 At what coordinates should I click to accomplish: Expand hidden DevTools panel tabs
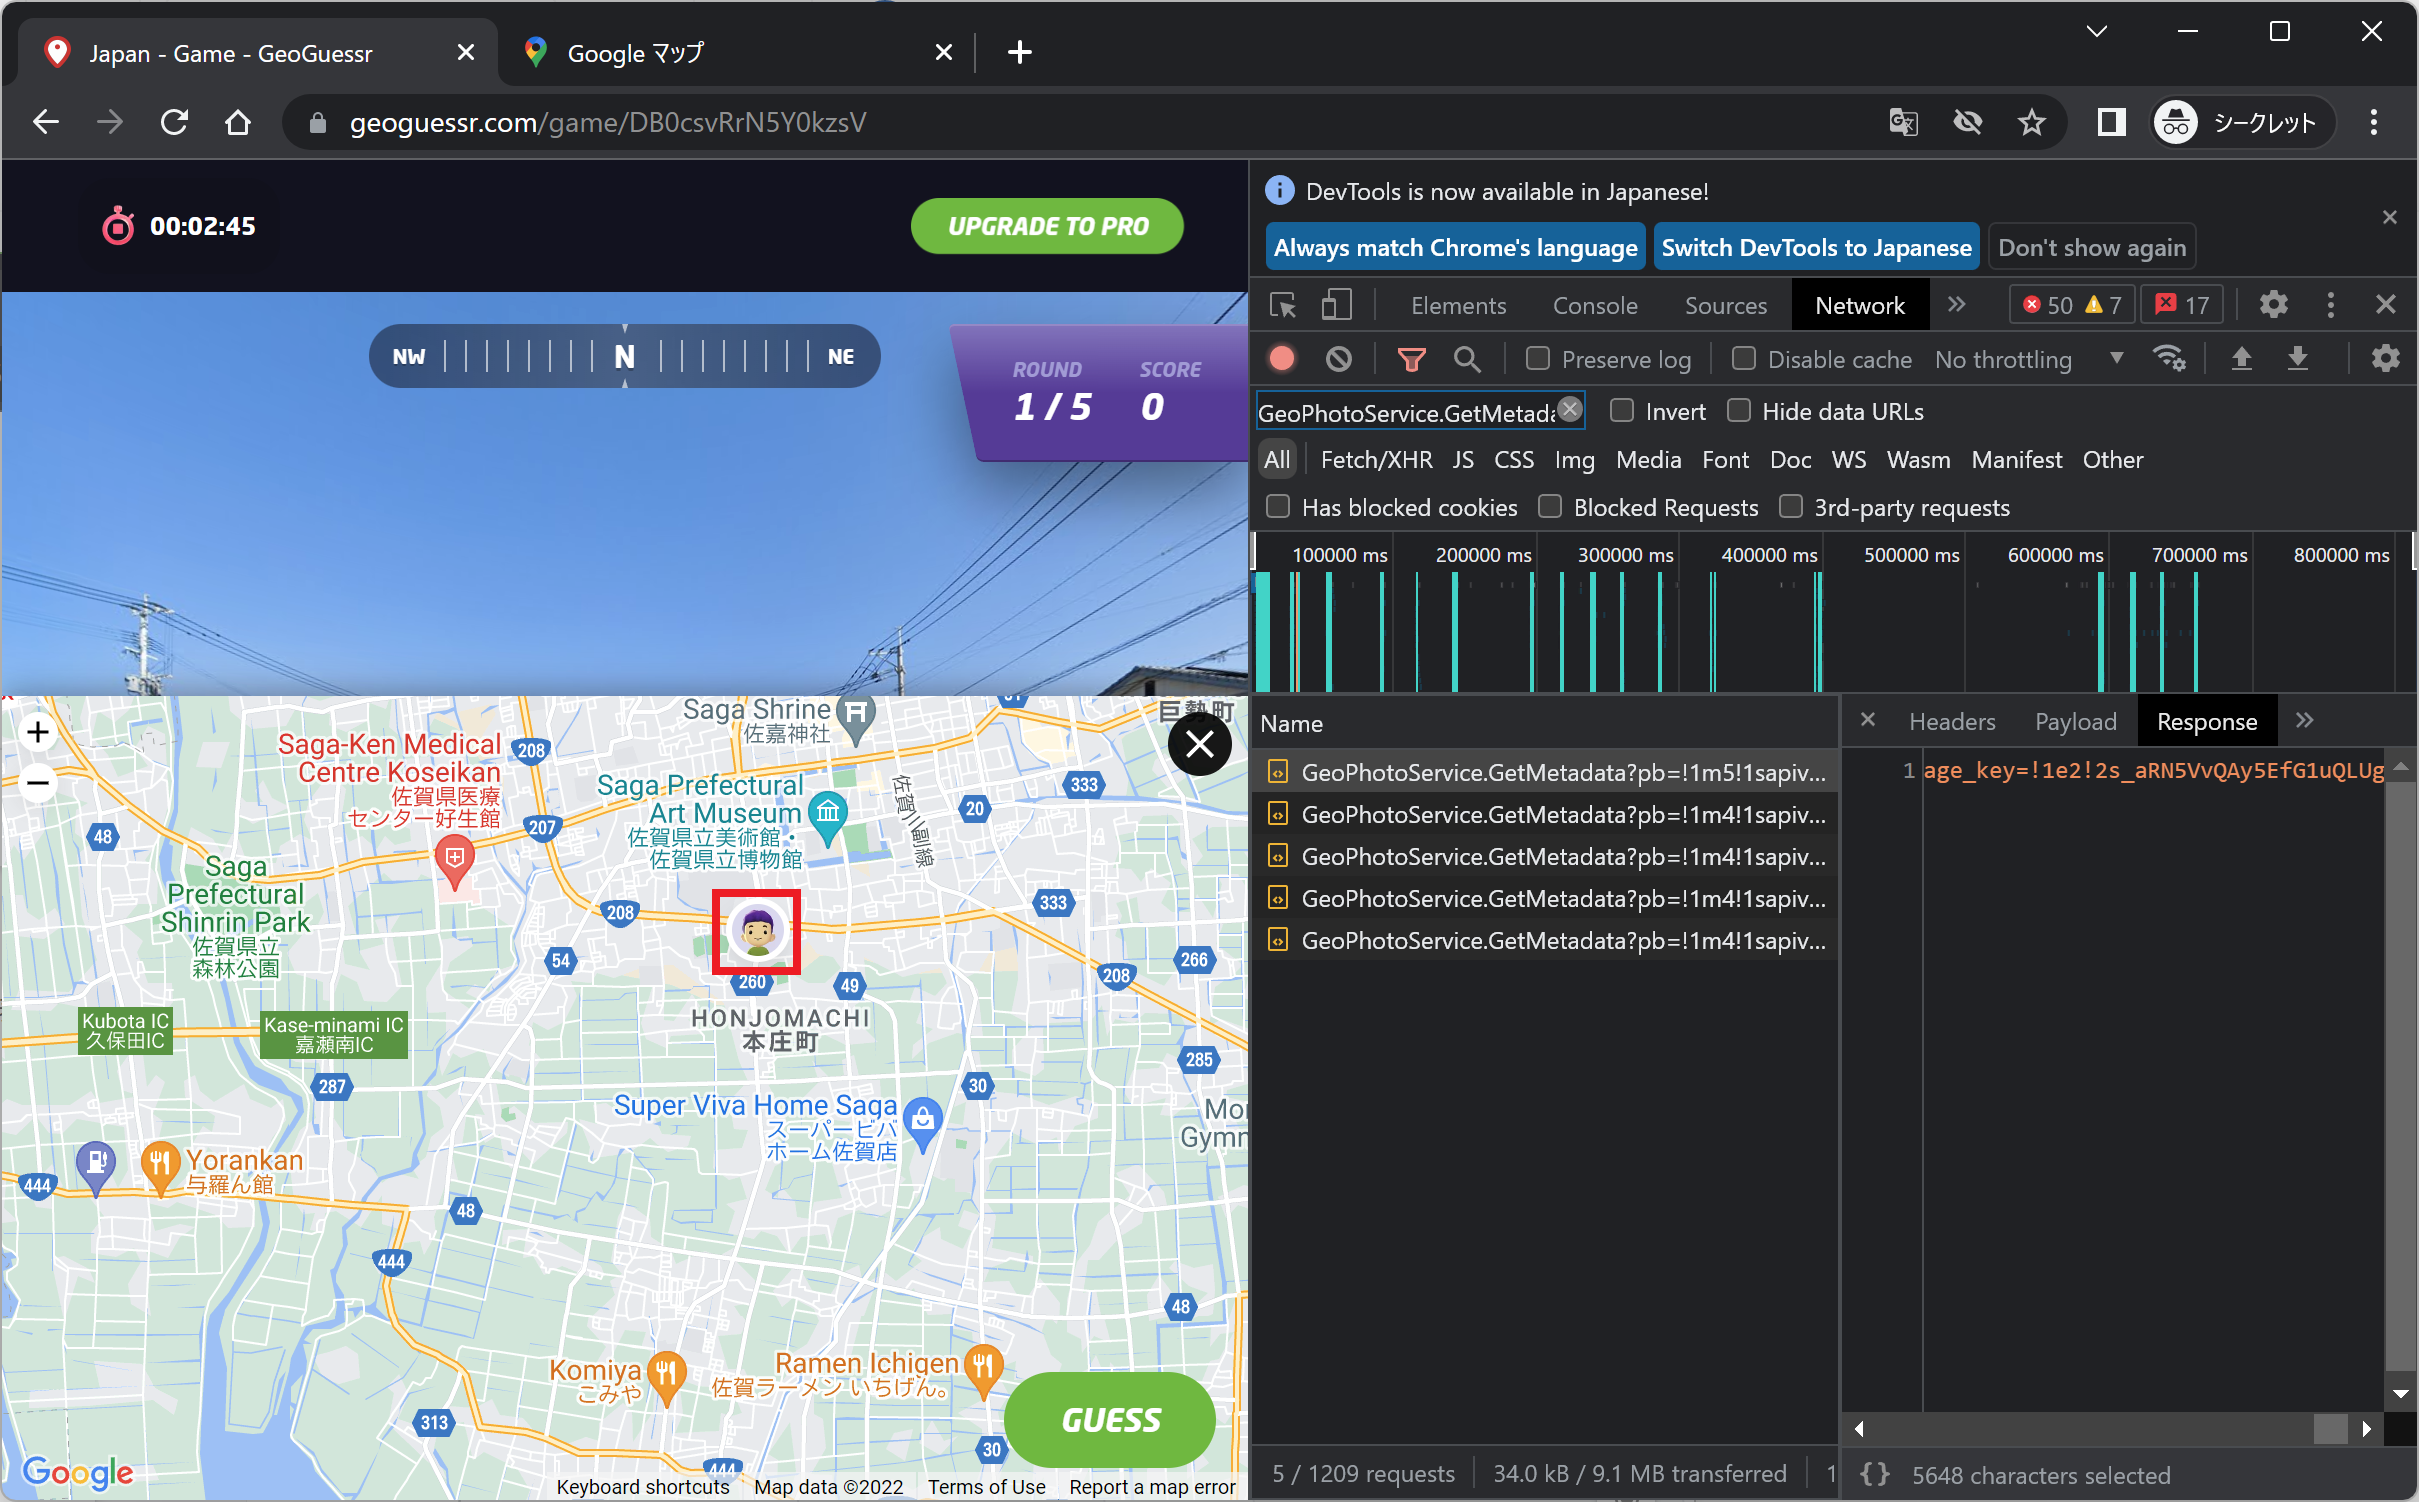(x=1957, y=305)
